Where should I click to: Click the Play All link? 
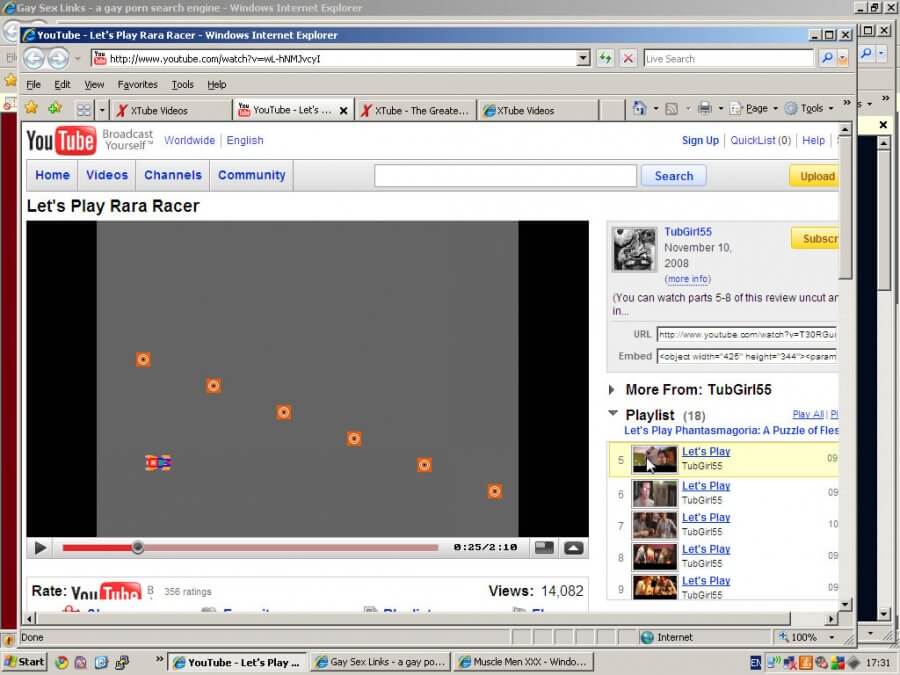pyautogui.click(x=808, y=414)
